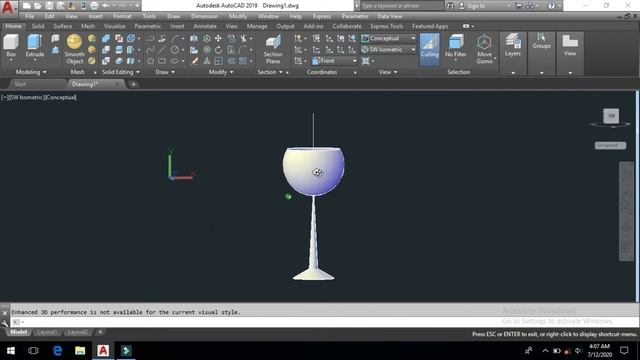The image size is (640, 360).
Task: Open File Explorer from taskbar
Action: [80, 351]
